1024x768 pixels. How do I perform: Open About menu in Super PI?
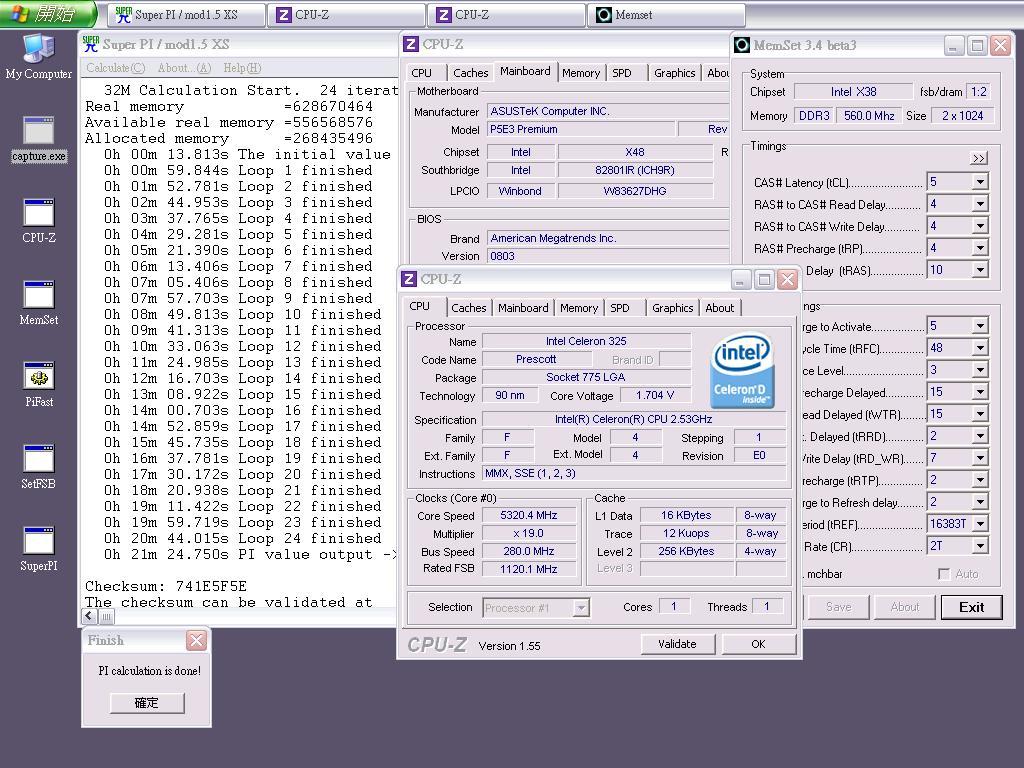coord(184,68)
